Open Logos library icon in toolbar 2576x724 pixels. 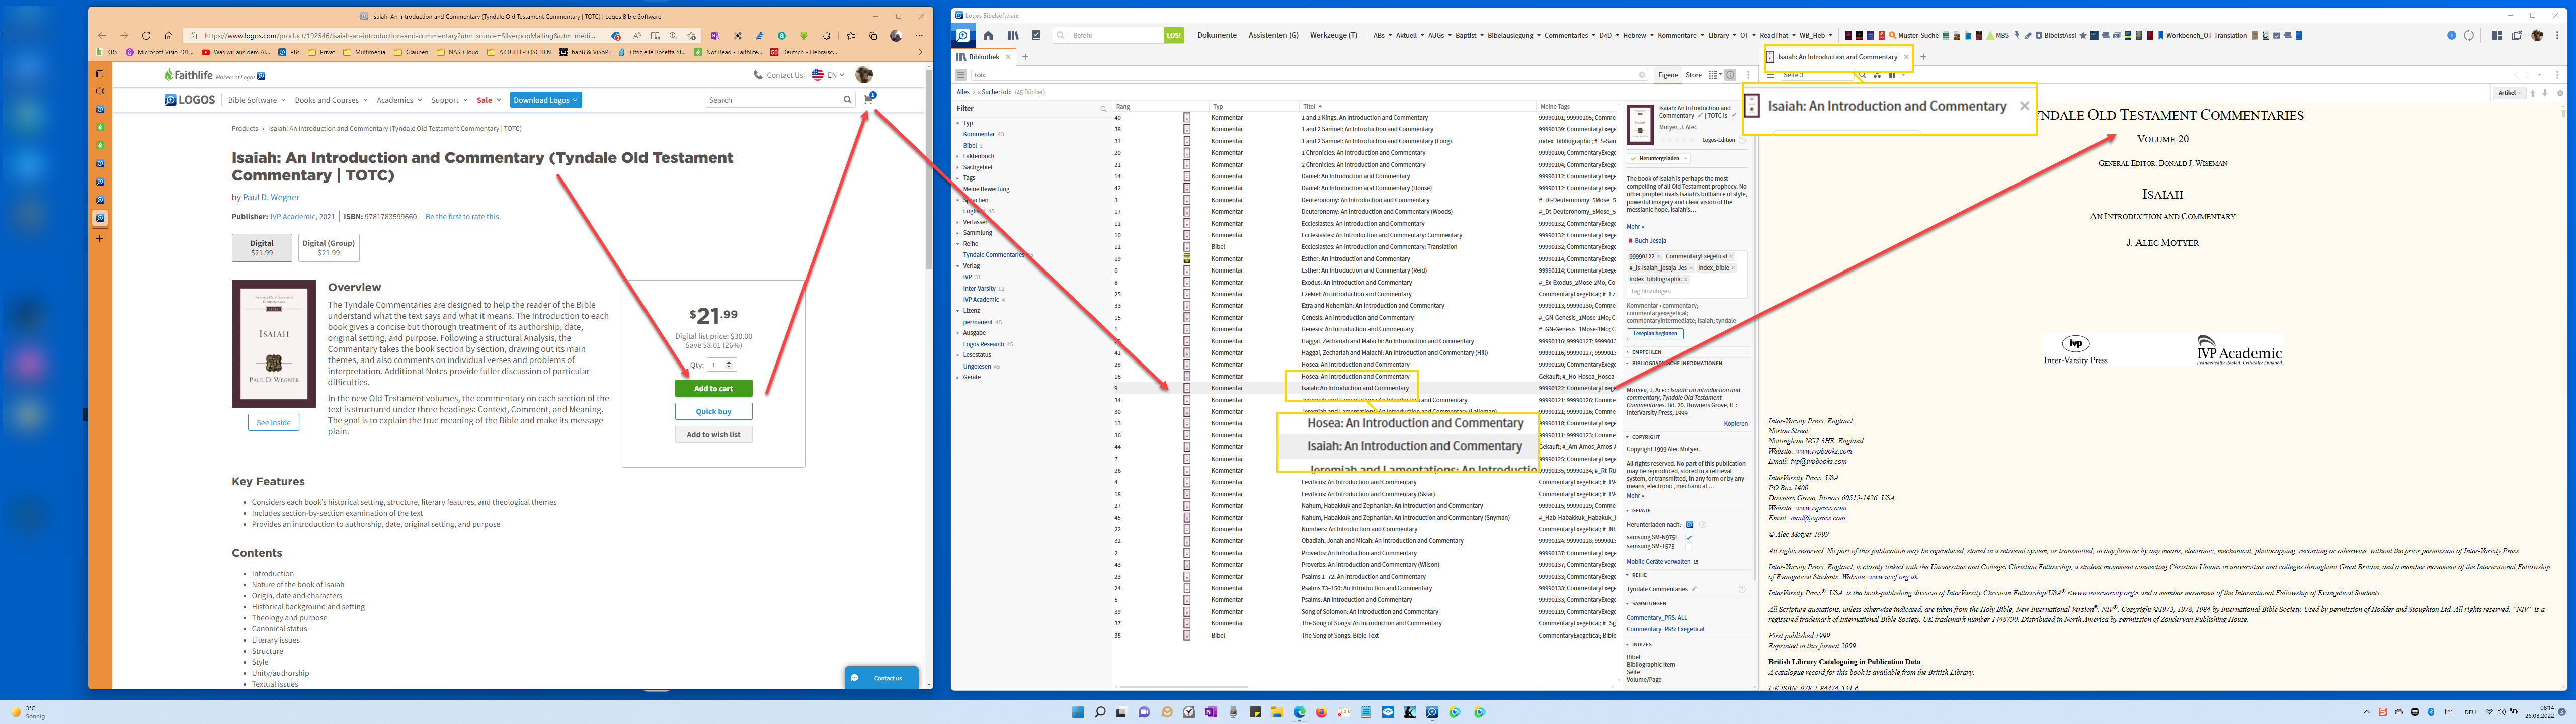(1013, 35)
